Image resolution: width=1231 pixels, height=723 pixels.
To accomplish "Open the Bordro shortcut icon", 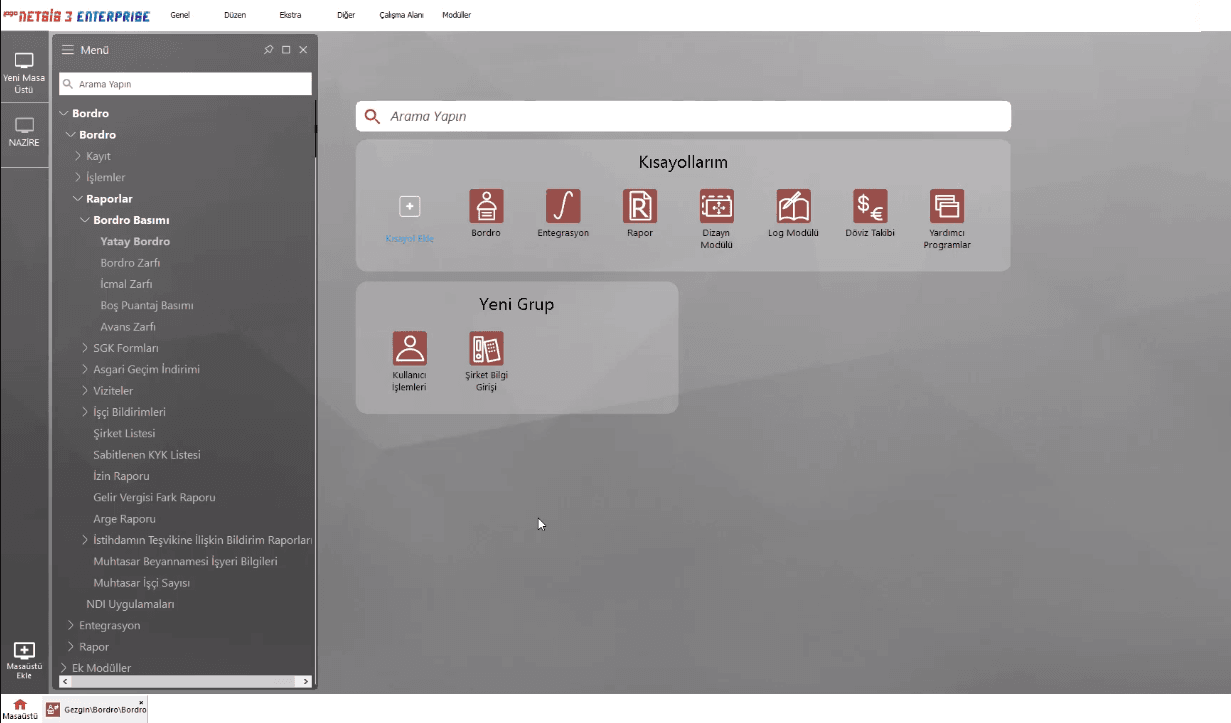I will pos(486,207).
